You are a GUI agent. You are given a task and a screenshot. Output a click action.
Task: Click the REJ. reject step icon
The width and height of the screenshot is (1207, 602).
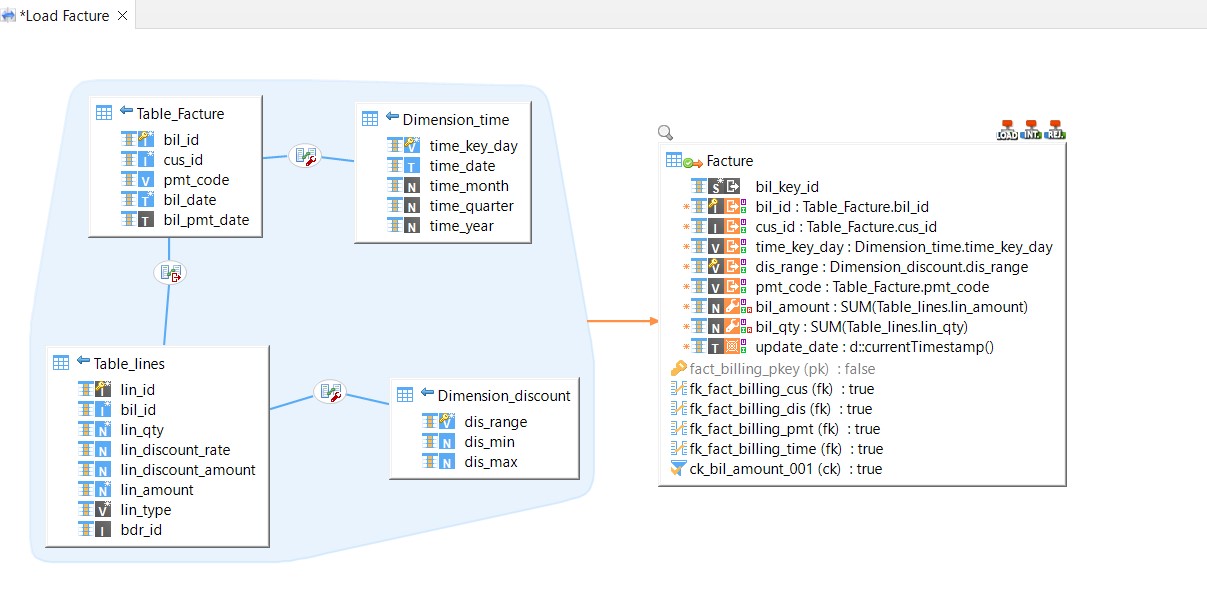point(1055,130)
